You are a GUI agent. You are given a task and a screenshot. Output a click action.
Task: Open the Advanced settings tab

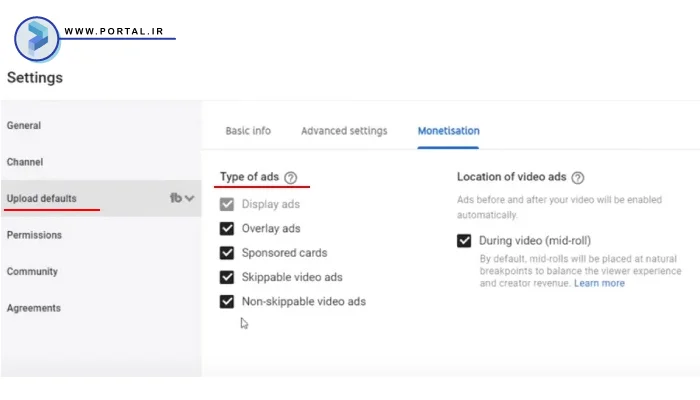point(344,131)
